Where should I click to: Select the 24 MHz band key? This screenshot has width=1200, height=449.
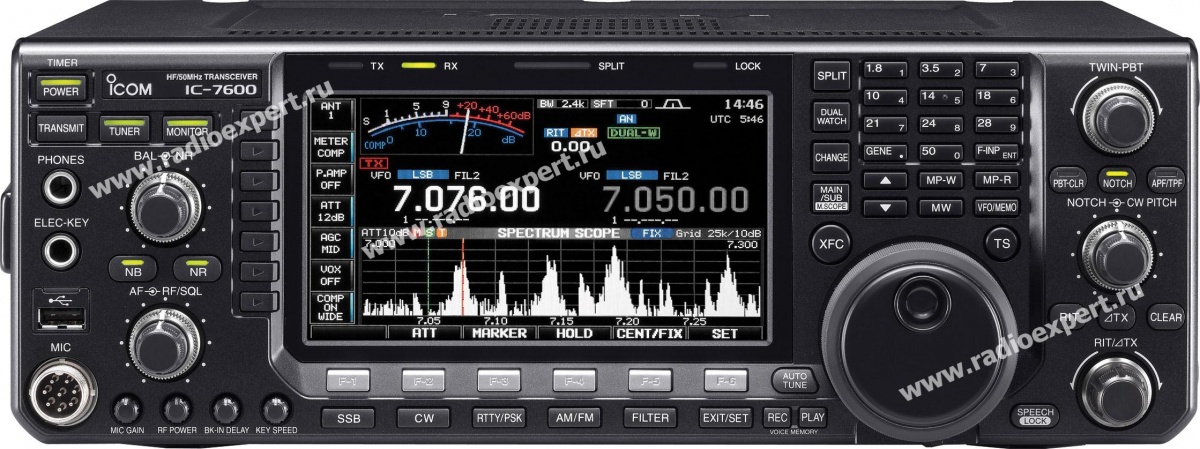tap(941, 125)
